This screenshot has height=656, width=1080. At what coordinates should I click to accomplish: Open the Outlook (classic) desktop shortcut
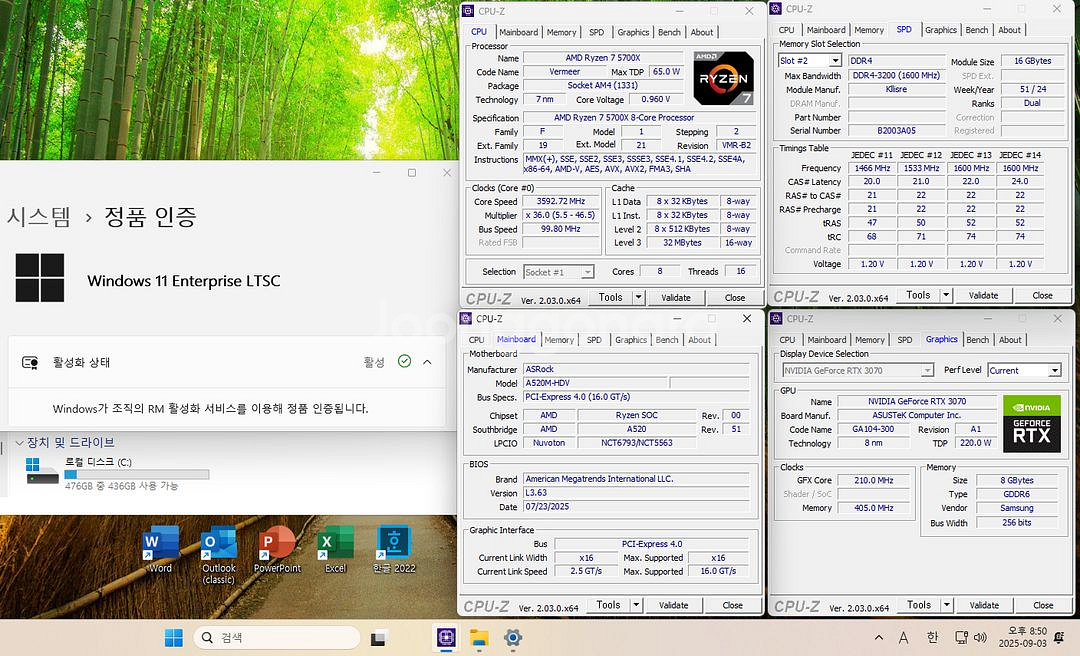click(x=218, y=554)
